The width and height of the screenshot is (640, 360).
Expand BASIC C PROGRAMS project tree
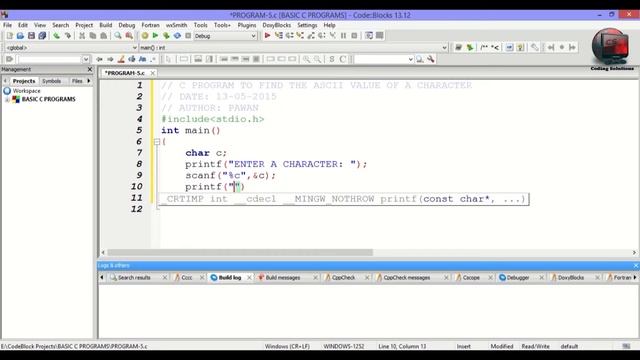[7, 99]
